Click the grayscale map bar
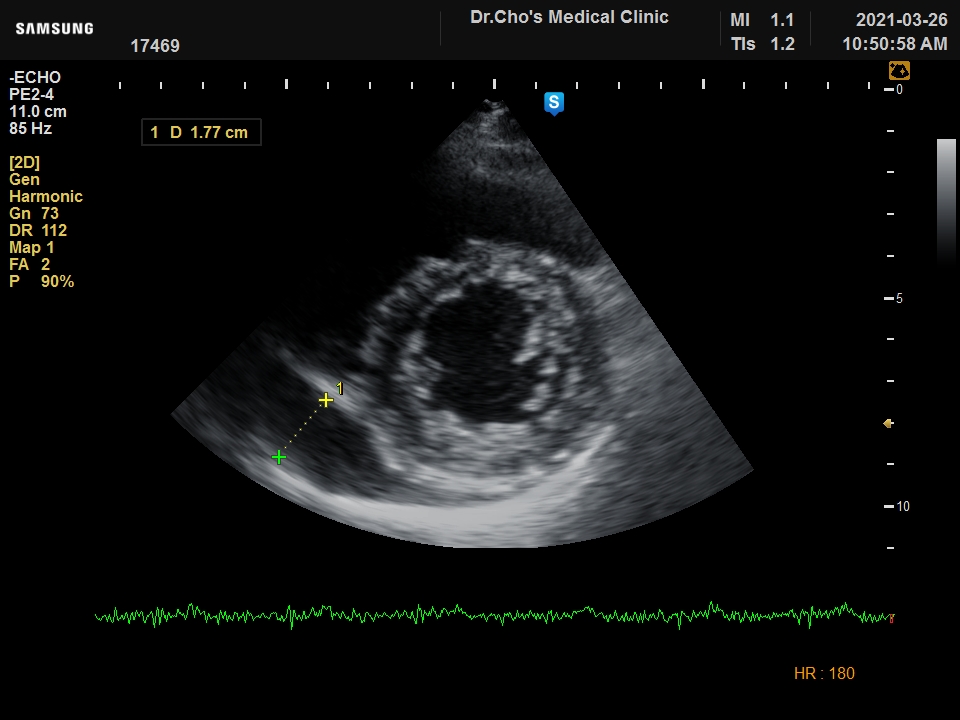960x720 pixels. pyautogui.click(x=945, y=200)
